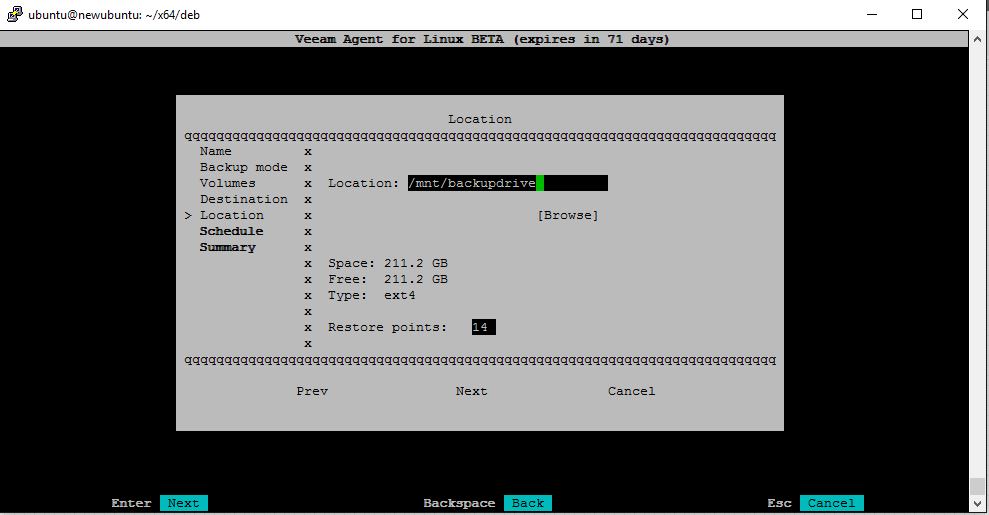Click the Back hint in bottom bar

pos(528,503)
